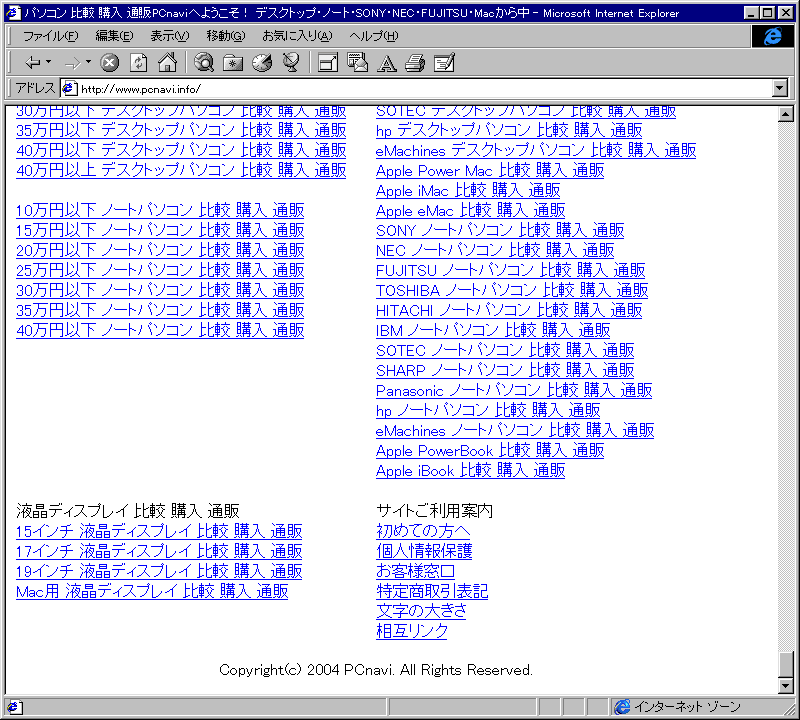Open the 40万円以上 デスクトップパソコン link
This screenshot has height=720, width=800.
tap(181, 170)
